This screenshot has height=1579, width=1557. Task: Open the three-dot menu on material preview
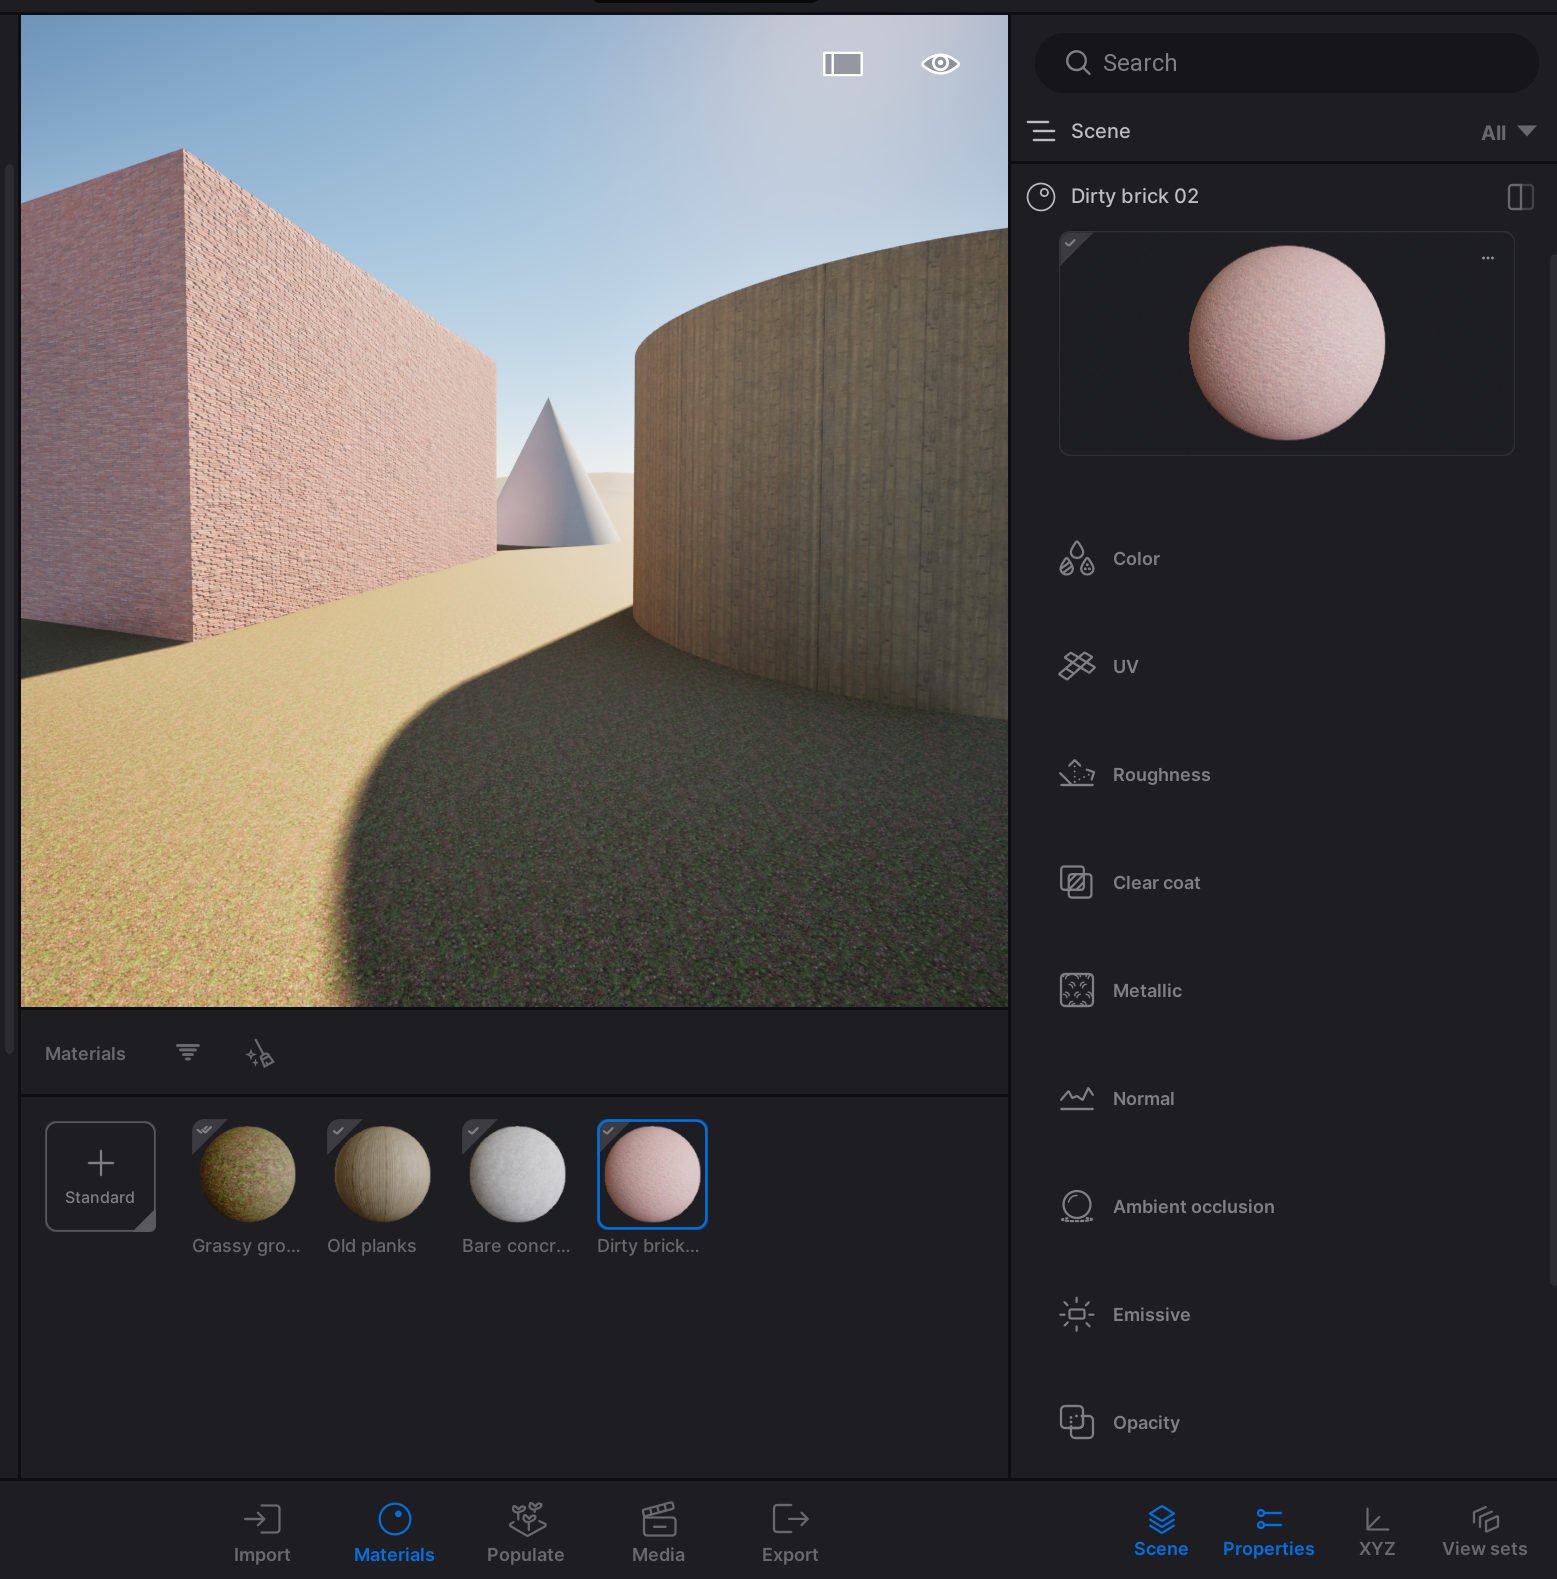1487,258
